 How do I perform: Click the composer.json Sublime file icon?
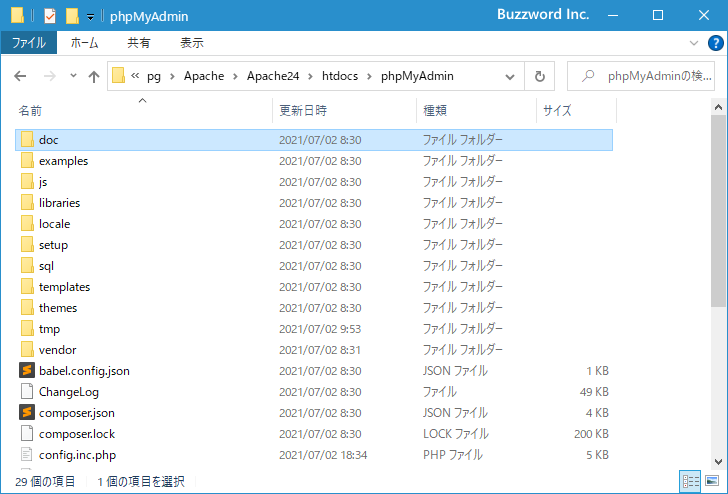(27, 412)
